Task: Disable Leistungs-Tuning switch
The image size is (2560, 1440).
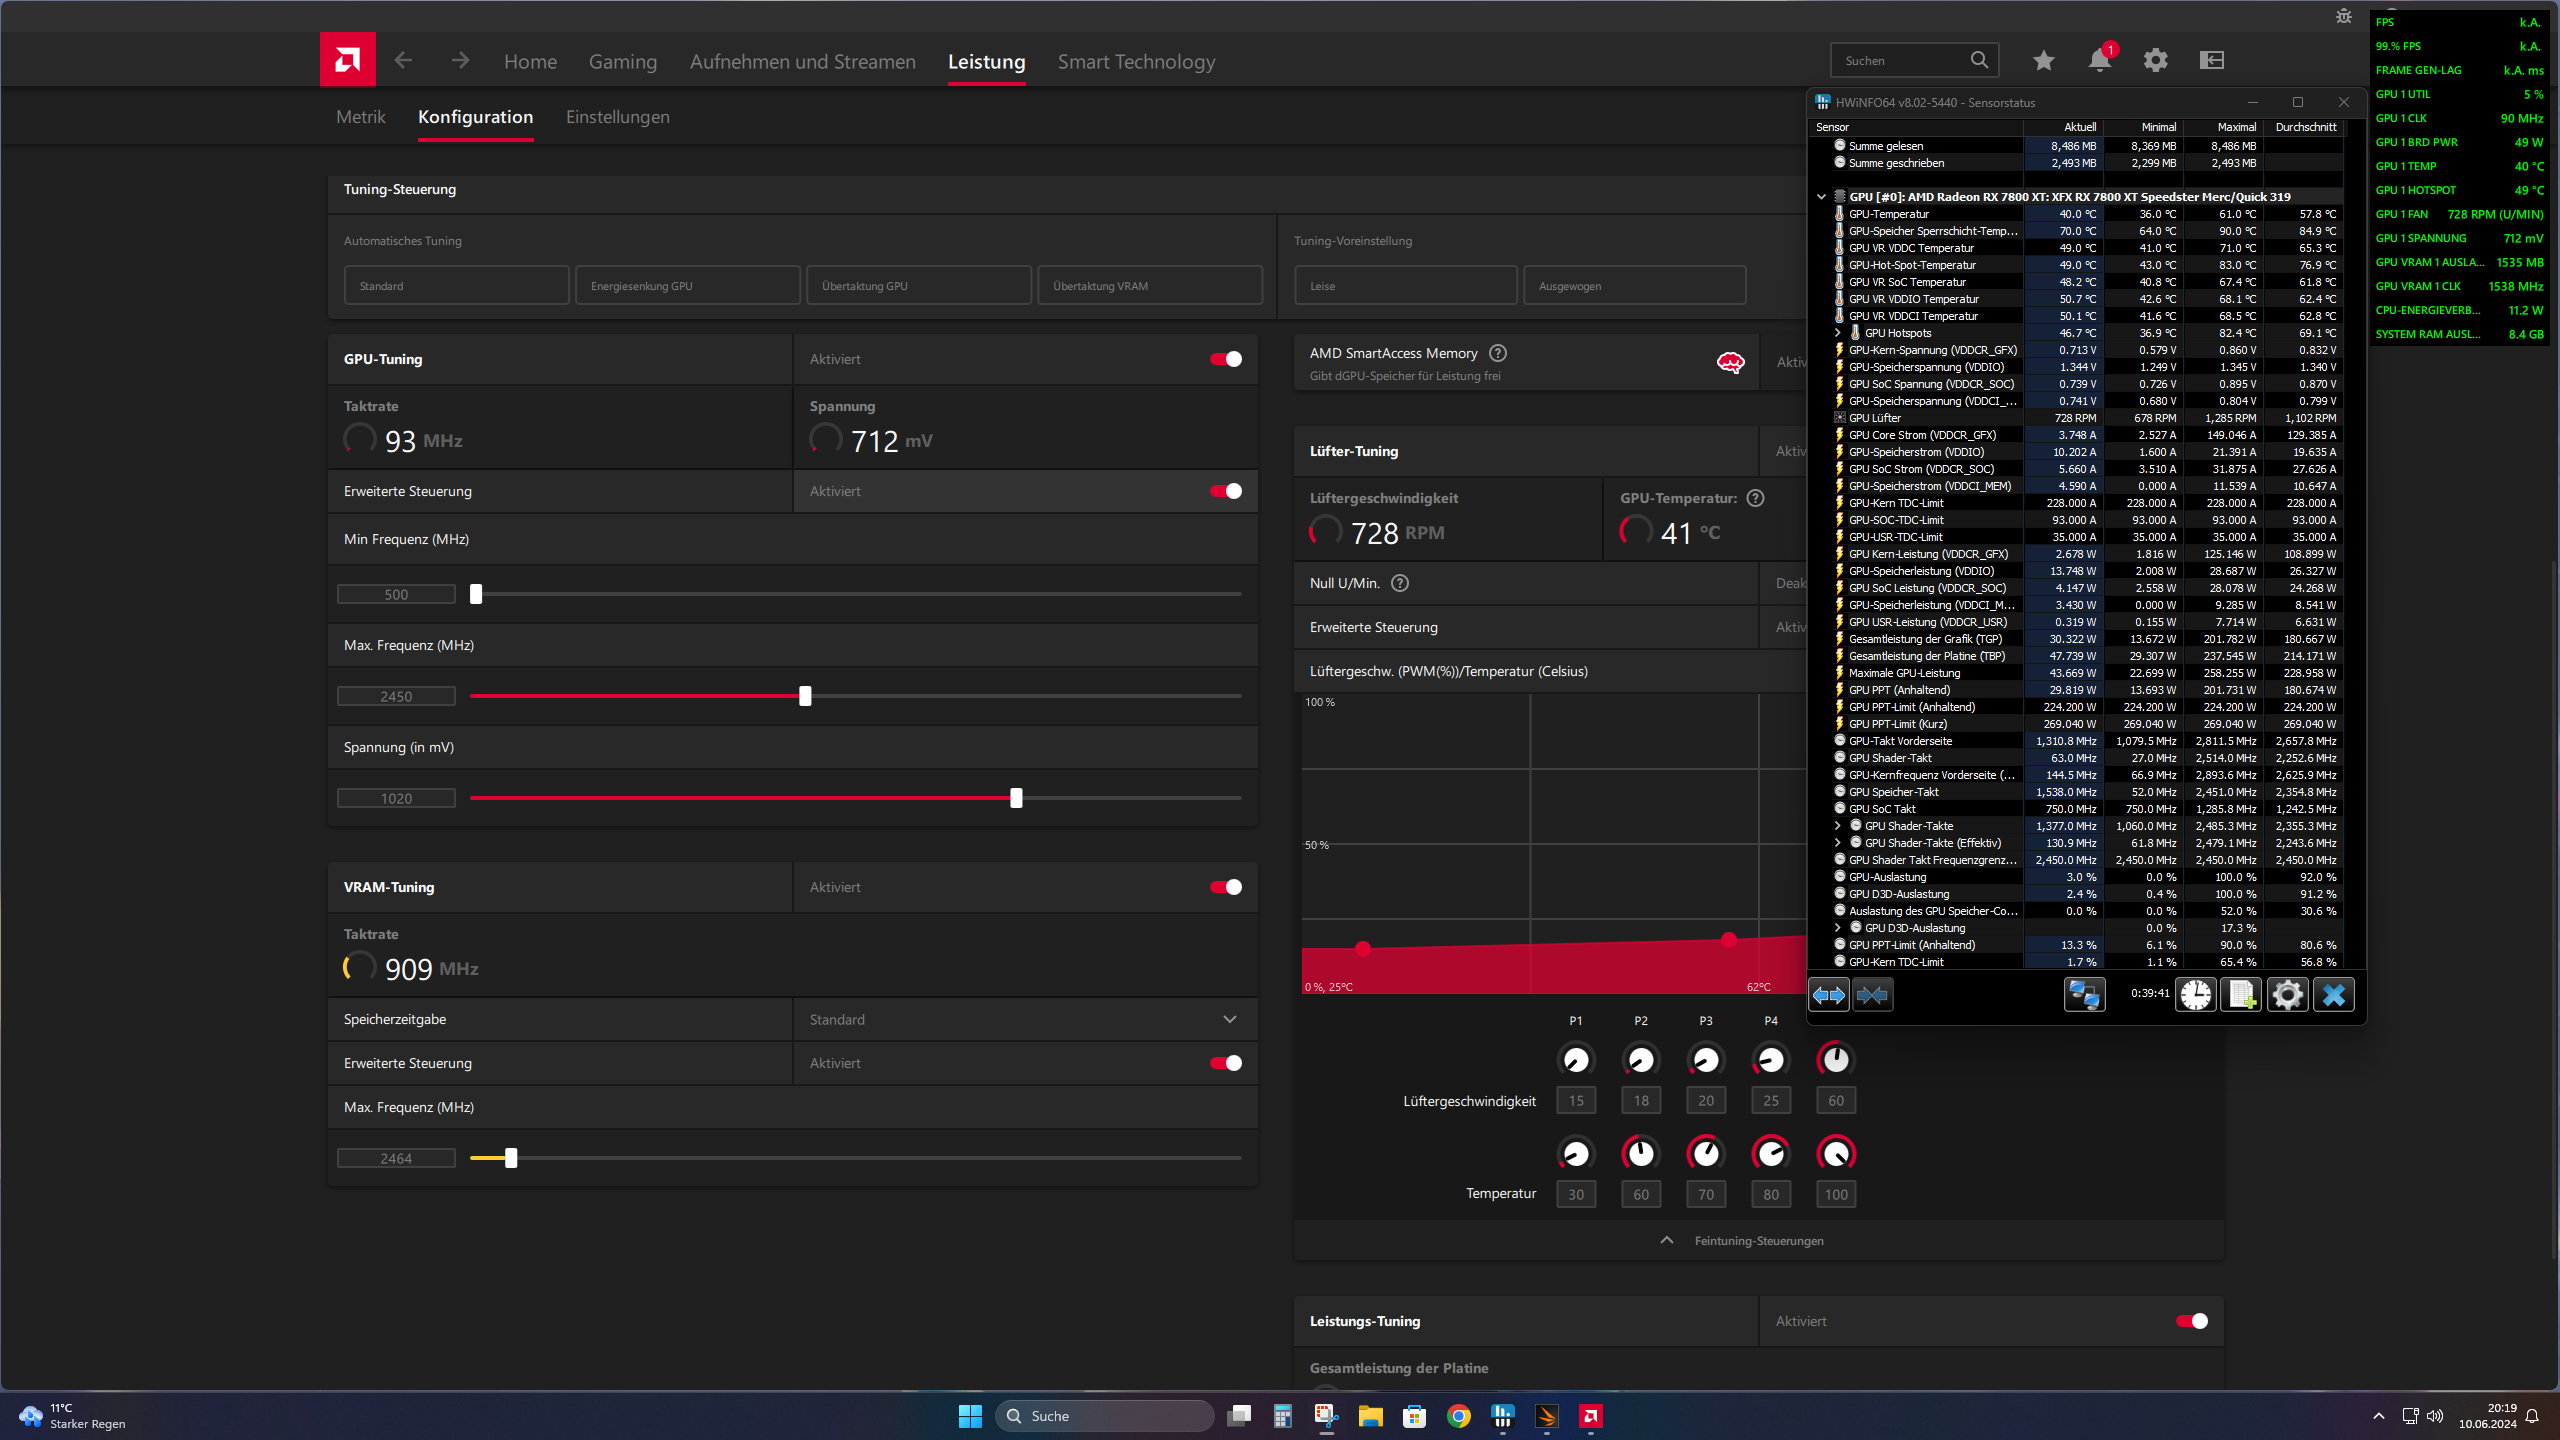Action: 2191,1321
